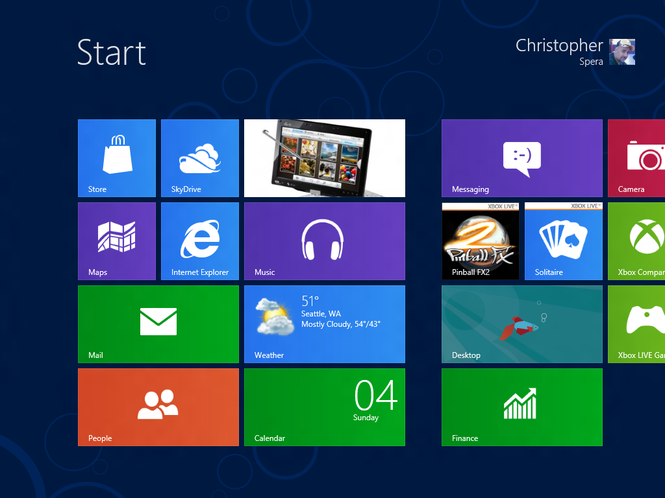Click the Seattle, WA weather text
Viewport: 665px width, 498px height.
[x=321, y=313]
